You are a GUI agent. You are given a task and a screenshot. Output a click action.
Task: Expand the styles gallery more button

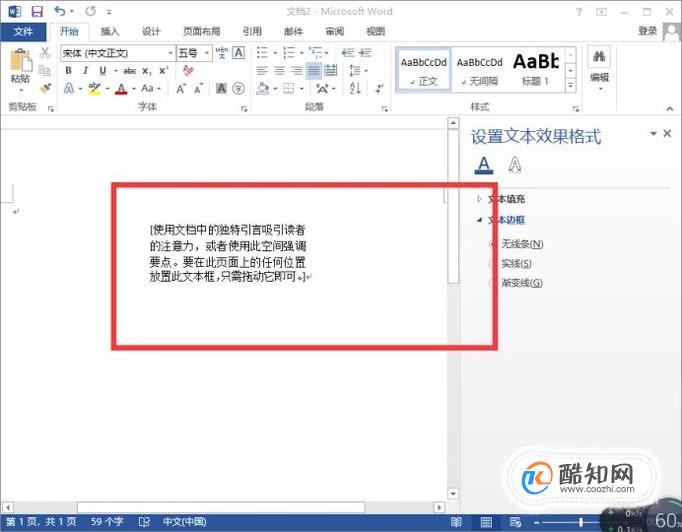(x=571, y=86)
